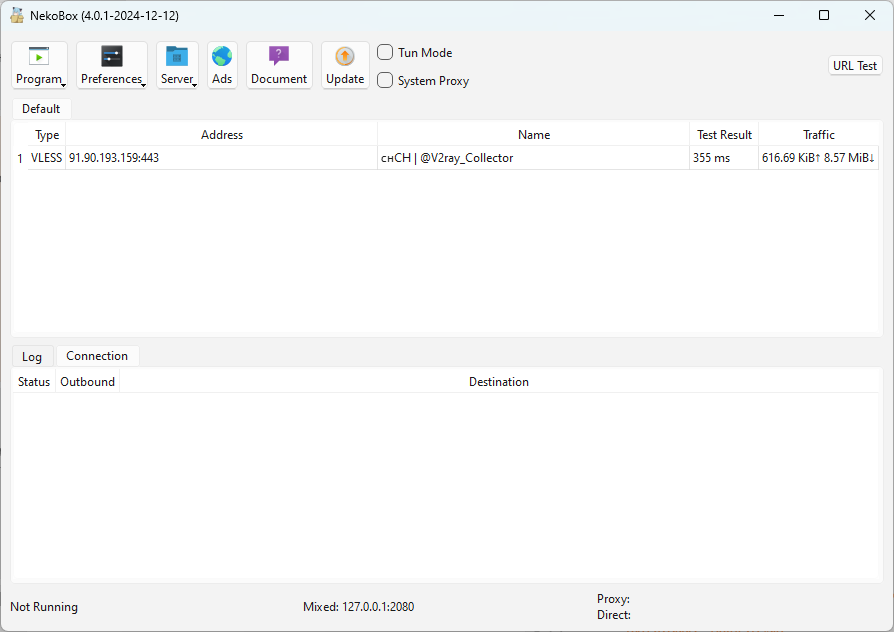Select the VLESS type cell
Image resolution: width=894 pixels, height=632 pixels.
coord(47,158)
